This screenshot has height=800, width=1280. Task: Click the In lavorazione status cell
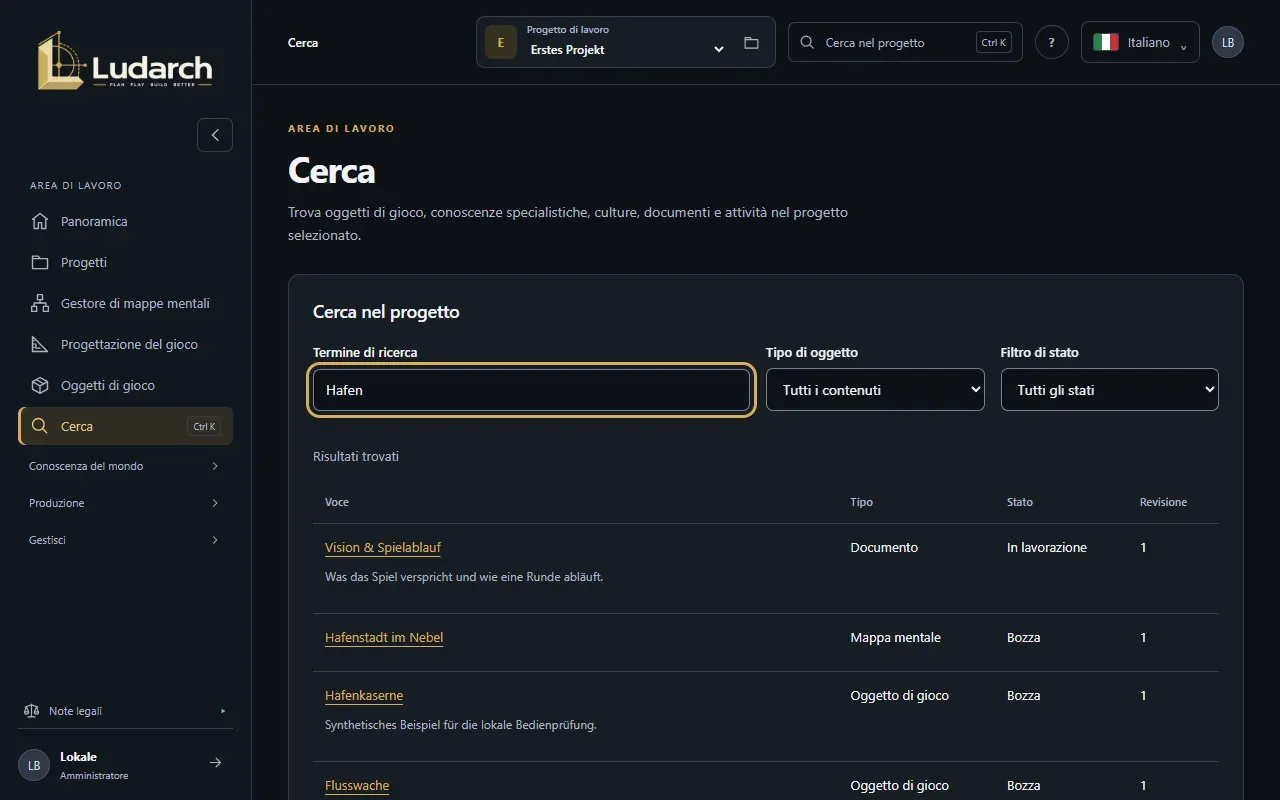1047,548
